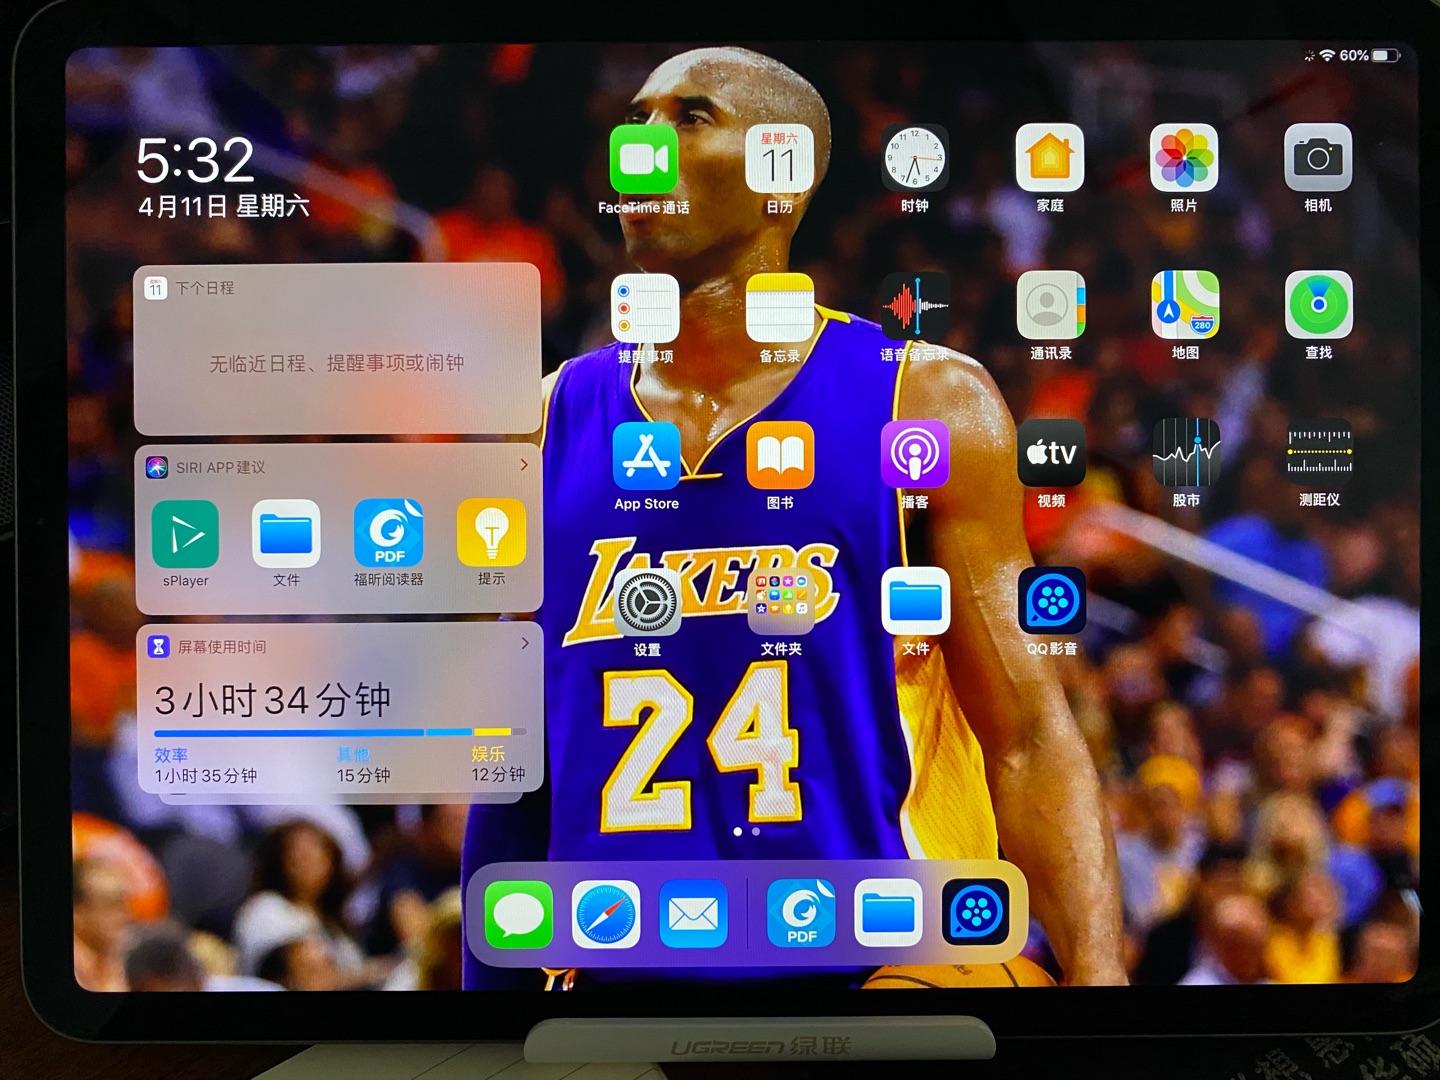This screenshot has height=1080, width=1440.
Task: Open the Photos (照片) app
Action: click(x=1184, y=158)
